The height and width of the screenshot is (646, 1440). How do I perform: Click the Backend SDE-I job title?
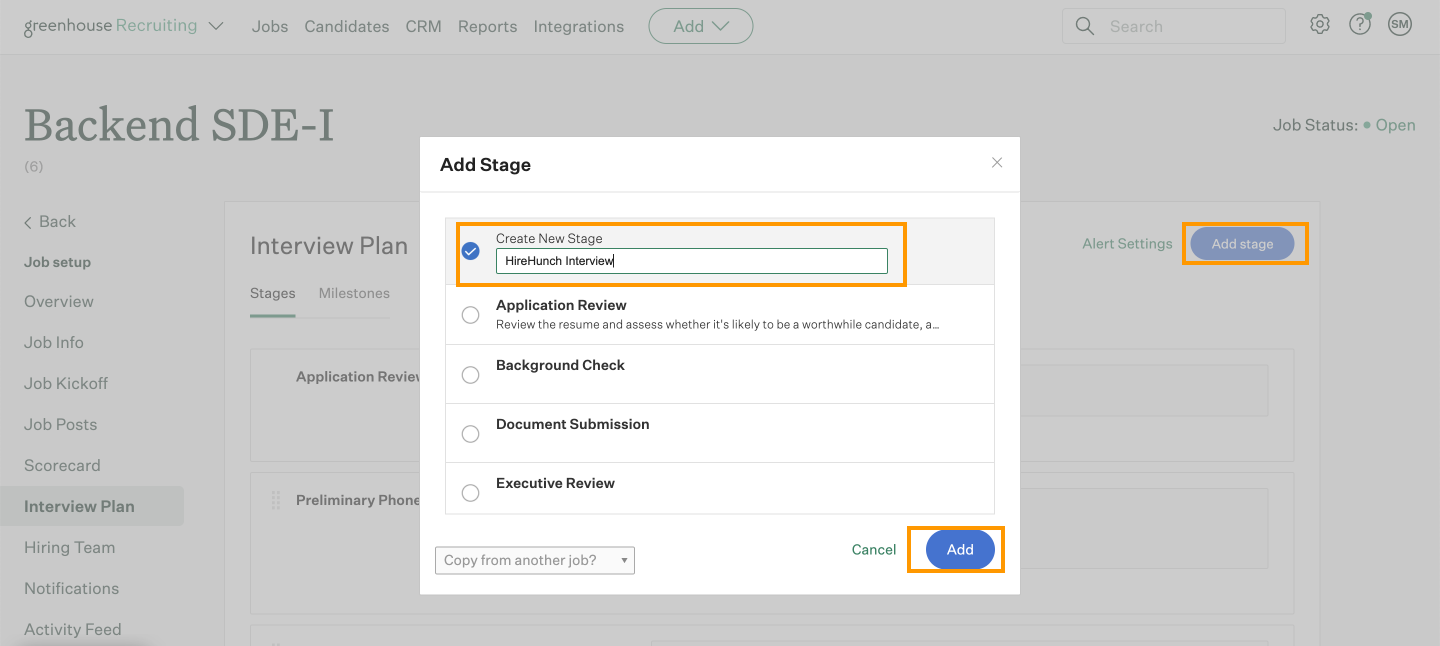pos(179,125)
